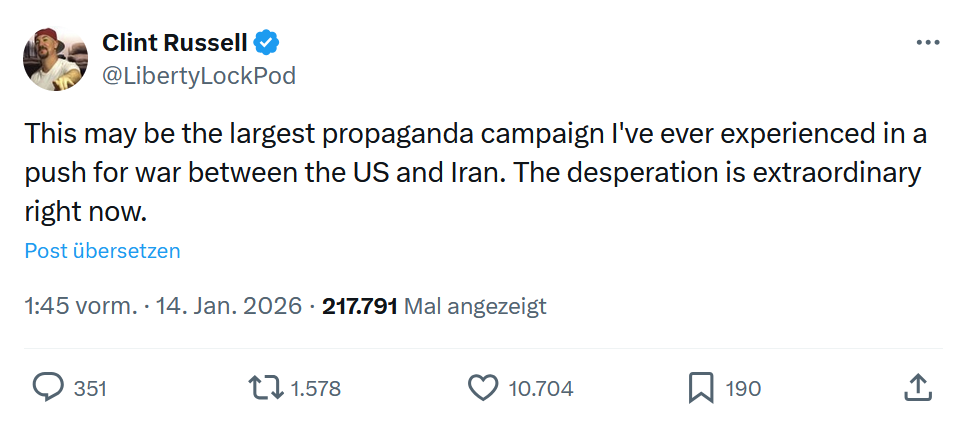The height and width of the screenshot is (425, 967).
Task: Click the blue verified badge
Action: coord(266,42)
